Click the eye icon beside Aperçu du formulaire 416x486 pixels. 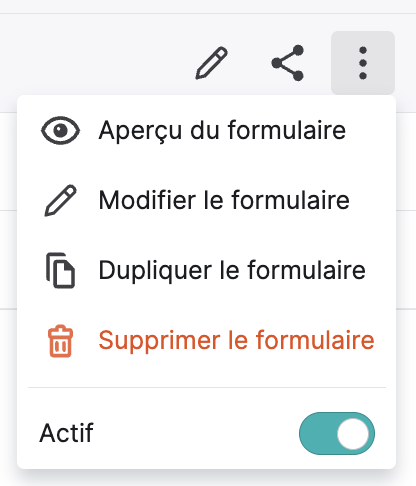60,130
